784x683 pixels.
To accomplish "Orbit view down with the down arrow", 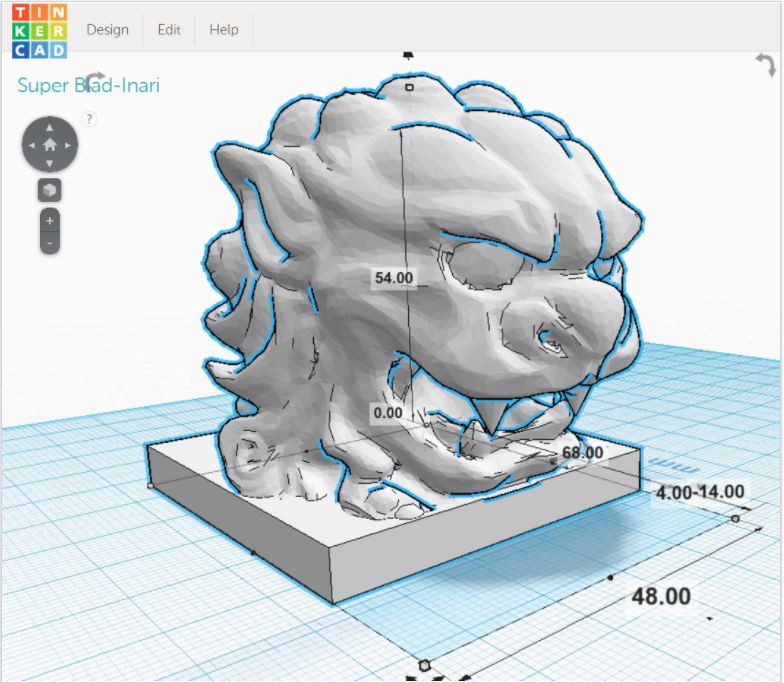I will click(50, 163).
